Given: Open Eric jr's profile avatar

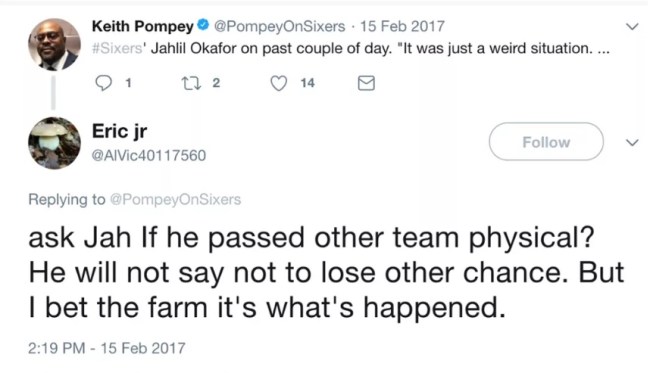Looking at the screenshot, I should [54, 143].
